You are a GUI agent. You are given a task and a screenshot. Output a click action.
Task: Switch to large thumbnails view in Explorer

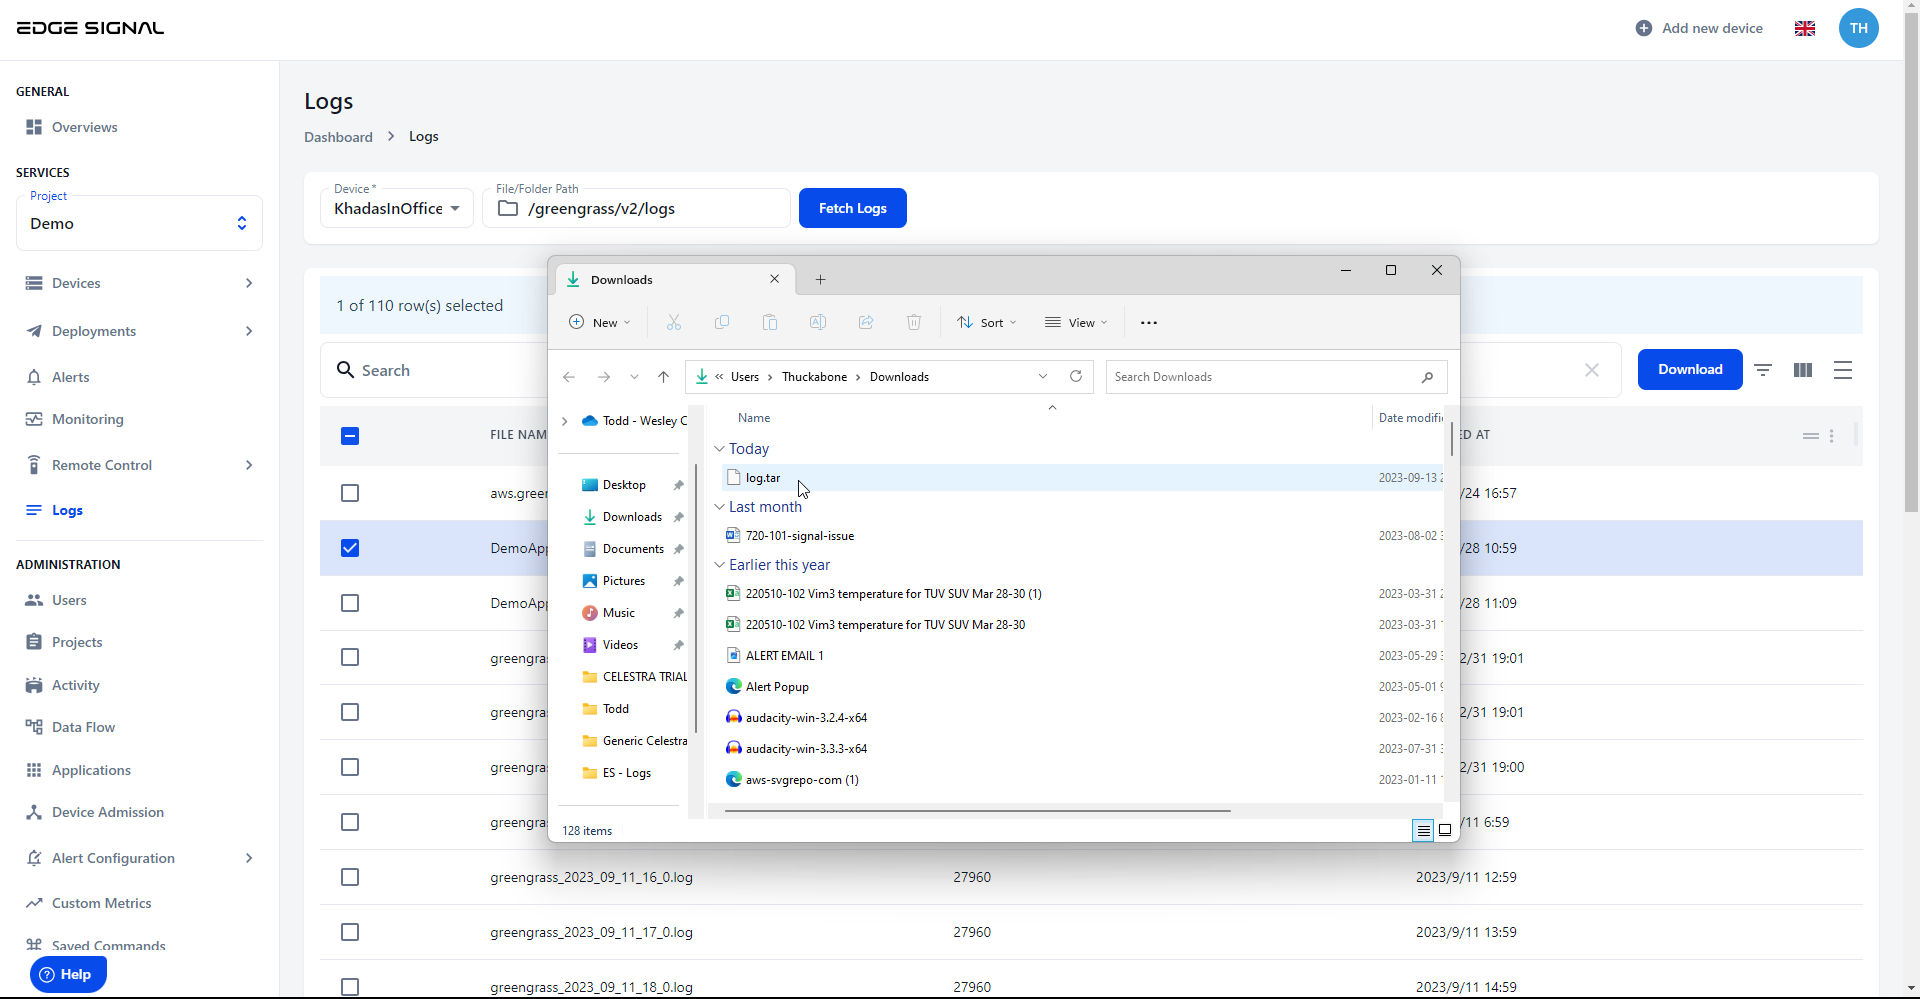coord(1445,830)
